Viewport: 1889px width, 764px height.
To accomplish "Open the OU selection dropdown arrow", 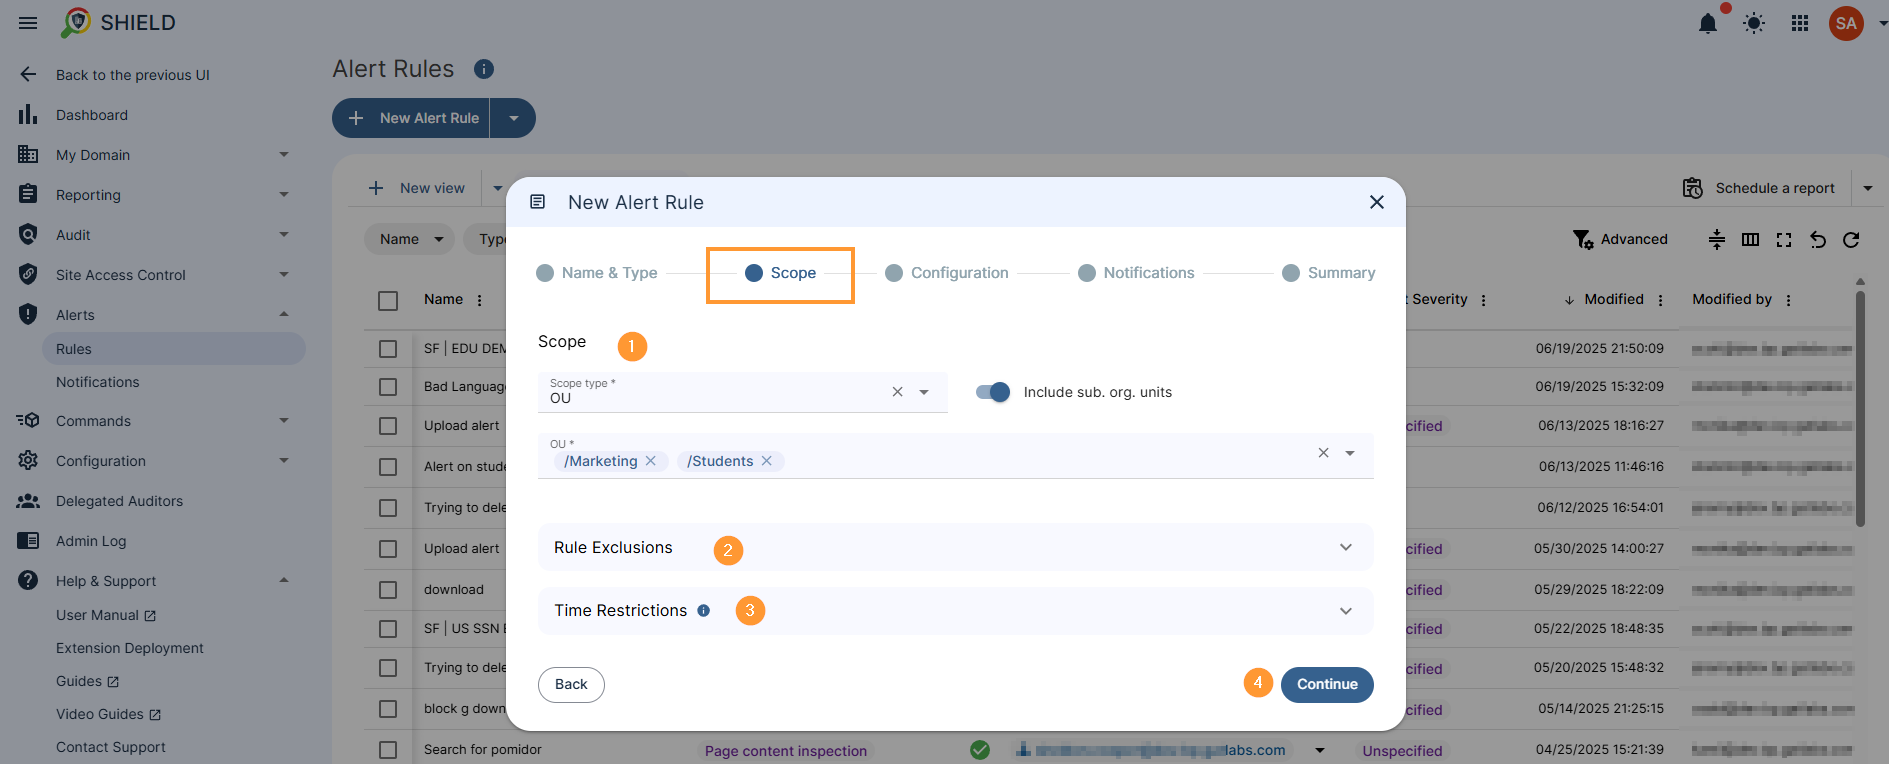I will click(1350, 453).
